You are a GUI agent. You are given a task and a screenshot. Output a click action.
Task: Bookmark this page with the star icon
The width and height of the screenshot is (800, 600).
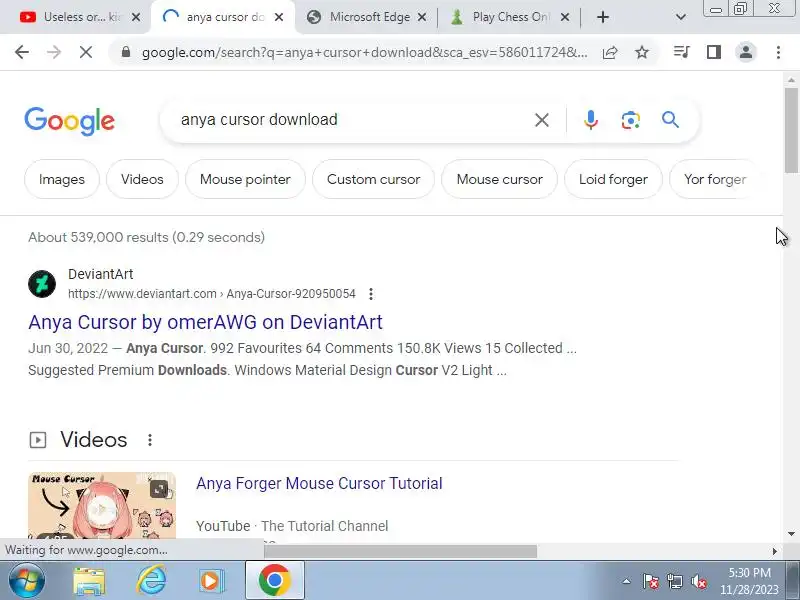[x=642, y=52]
